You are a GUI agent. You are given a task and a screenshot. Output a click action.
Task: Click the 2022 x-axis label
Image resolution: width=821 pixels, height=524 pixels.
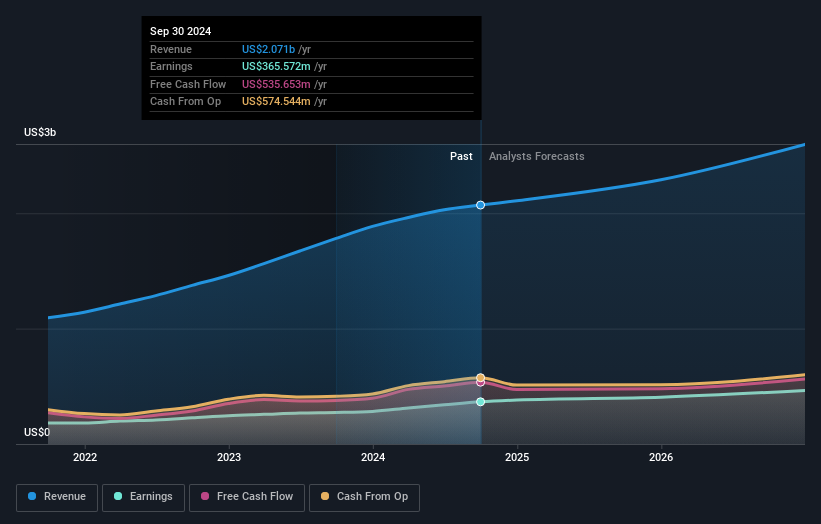tap(85, 457)
